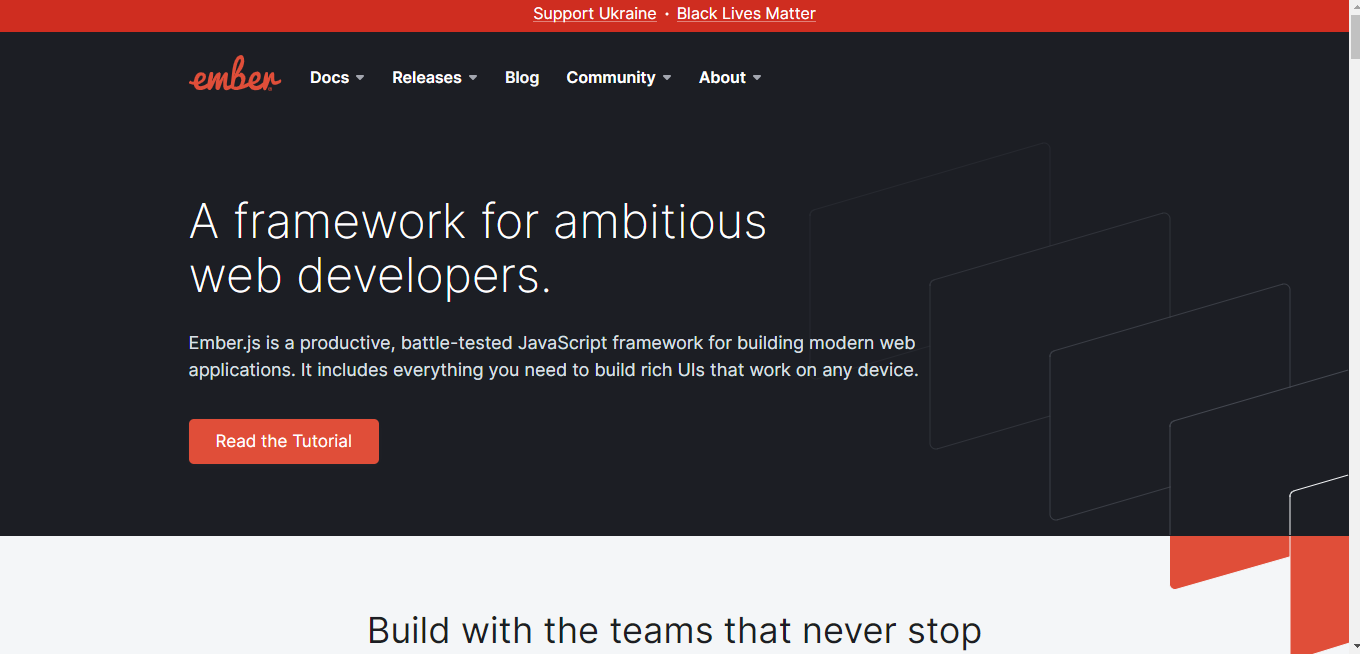Image resolution: width=1360 pixels, height=654 pixels.
Task: Expand the Releases menu
Action: click(x=434, y=77)
